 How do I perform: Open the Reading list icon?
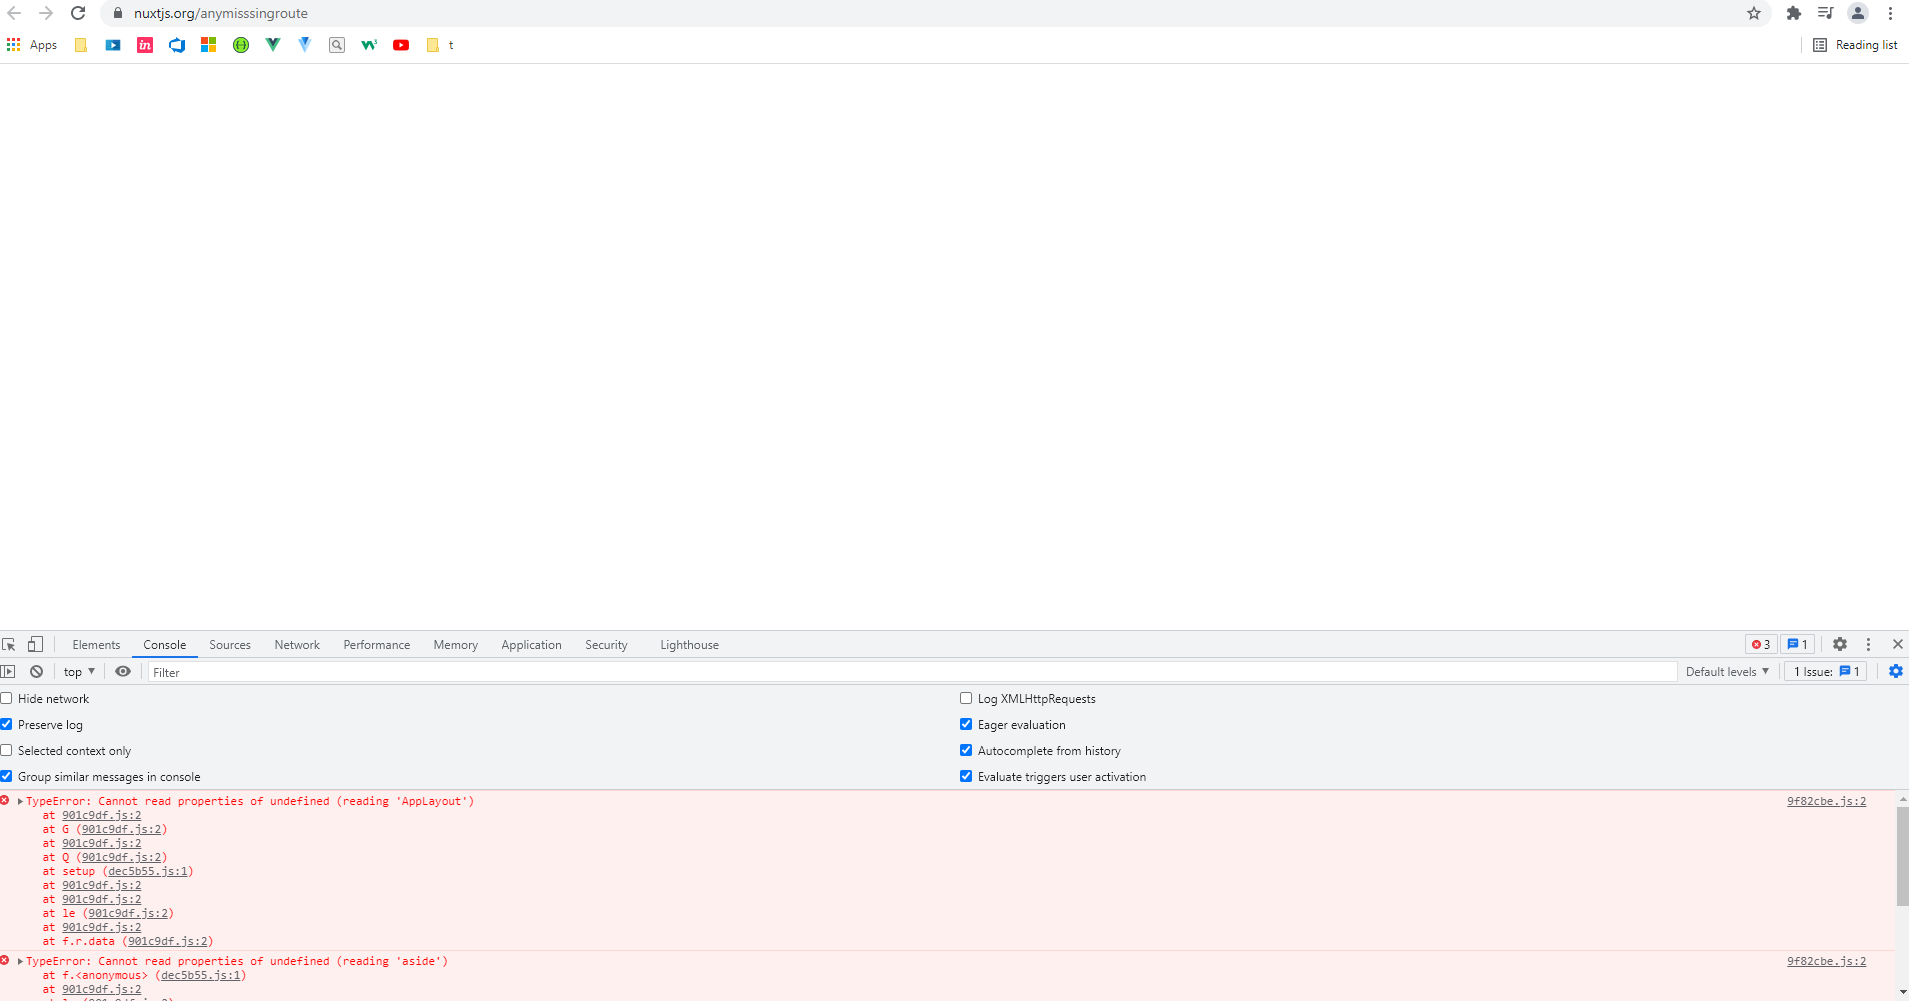click(x=1820, y=45)
